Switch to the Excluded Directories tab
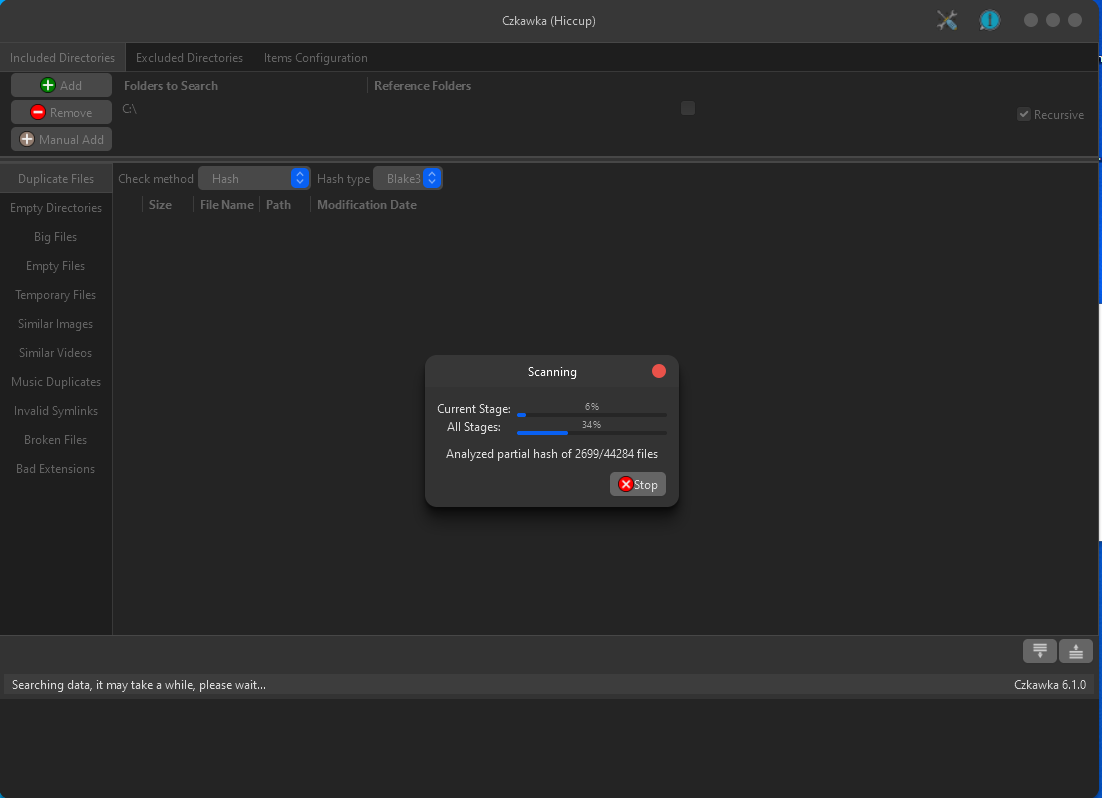The height and width of the screenshot is (798, 1102). [x=189, y=57]
